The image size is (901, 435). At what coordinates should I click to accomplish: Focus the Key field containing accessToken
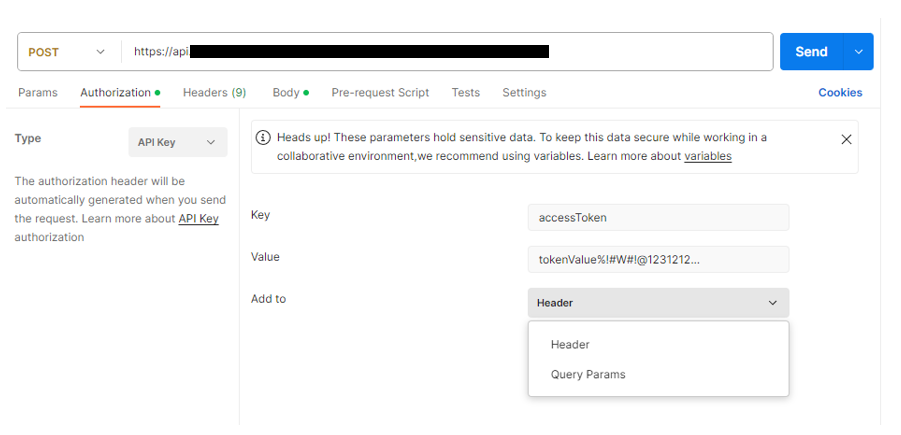659,218
